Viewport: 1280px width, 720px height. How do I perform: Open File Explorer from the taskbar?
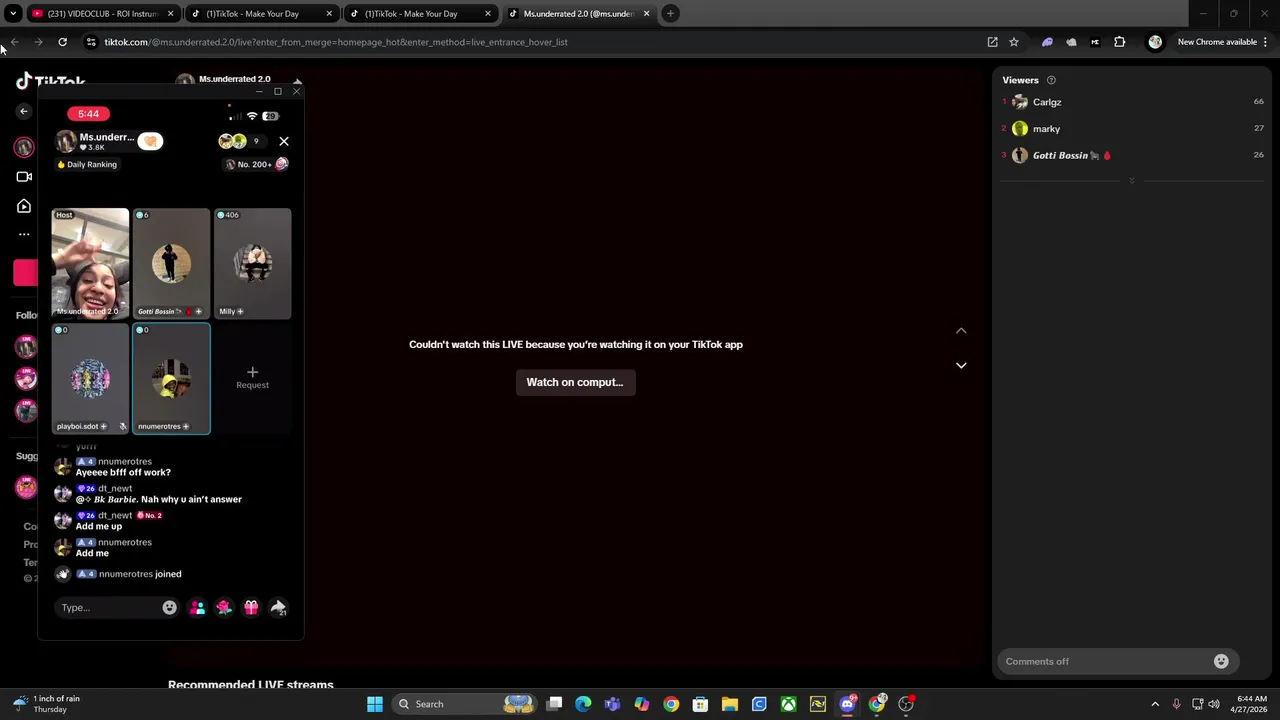click(730, 704)
